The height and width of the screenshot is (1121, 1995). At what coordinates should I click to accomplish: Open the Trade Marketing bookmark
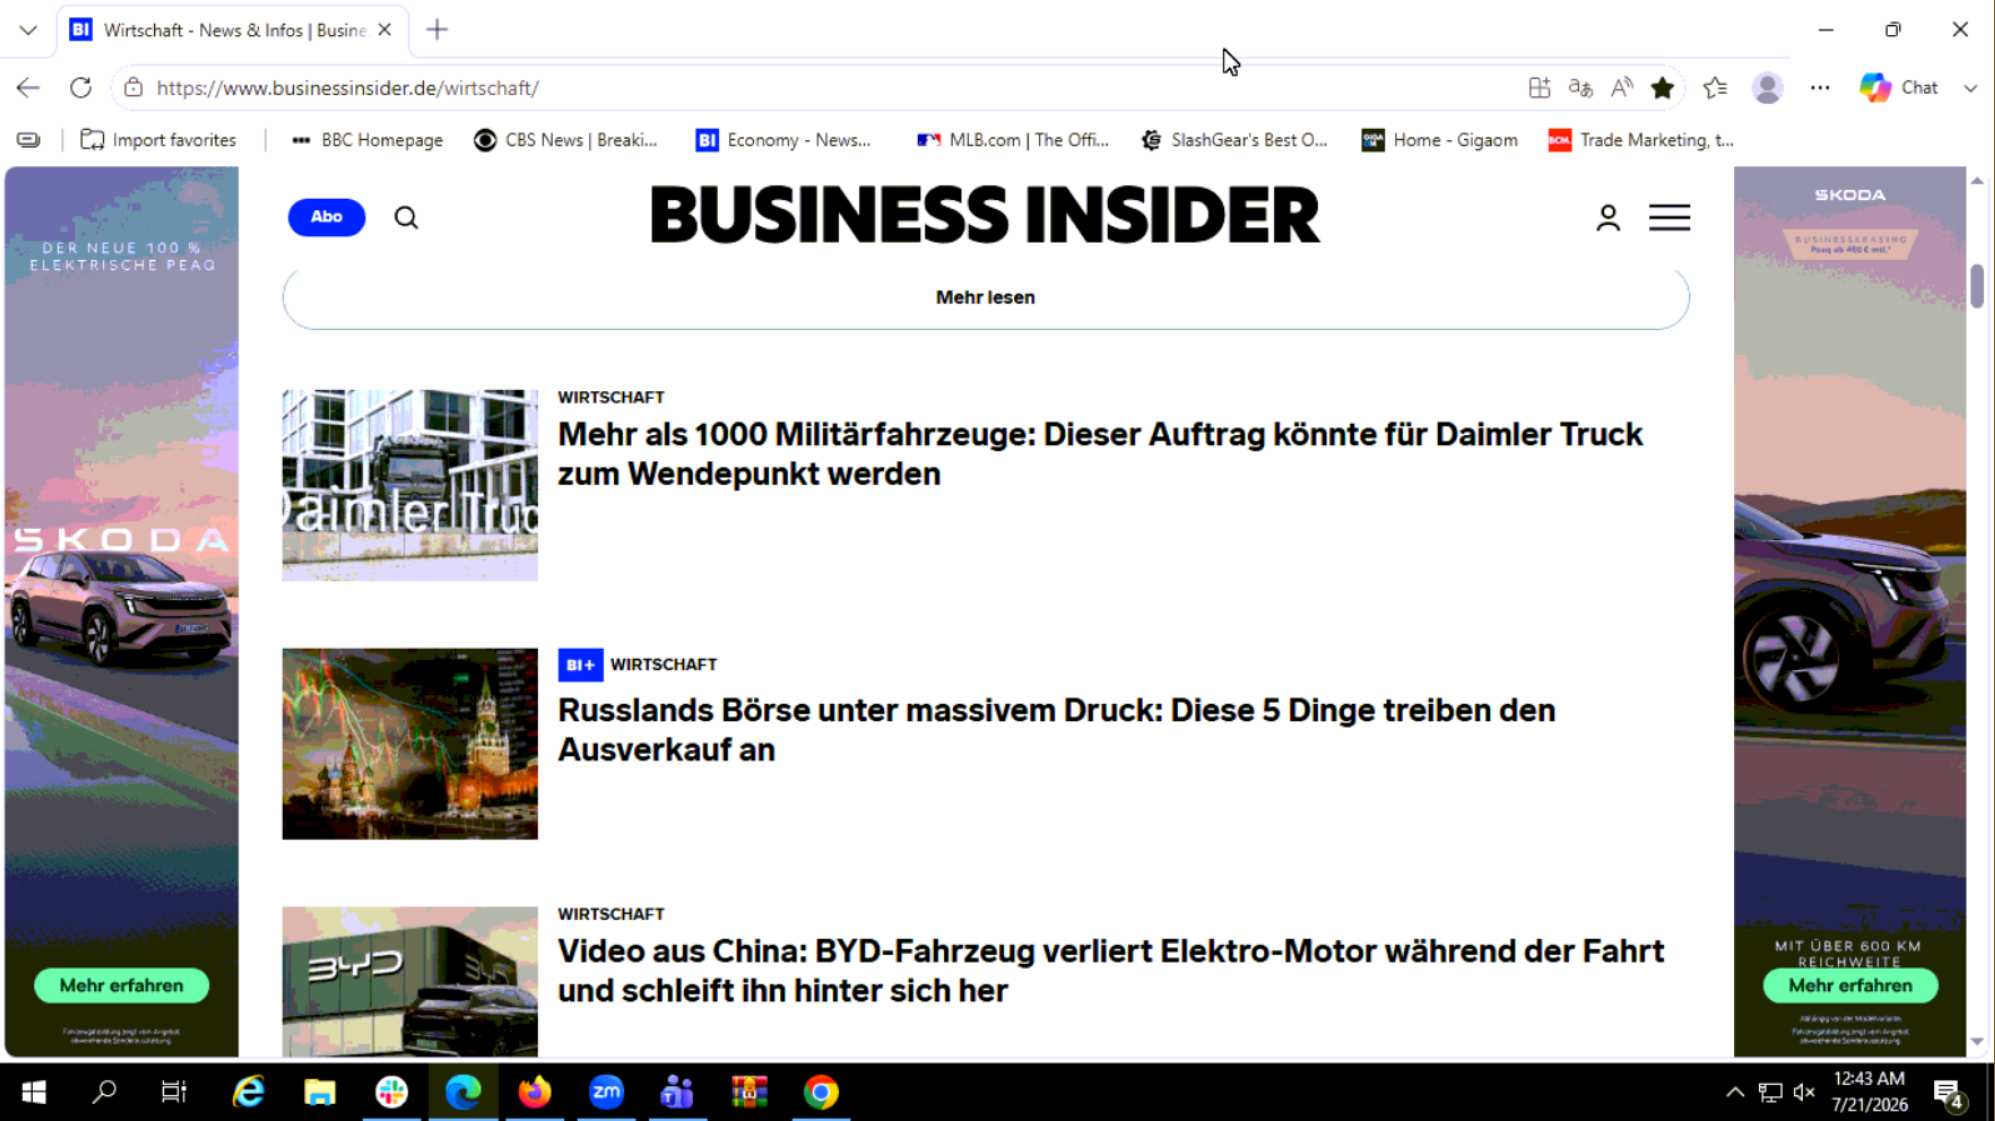(1640, 140)
